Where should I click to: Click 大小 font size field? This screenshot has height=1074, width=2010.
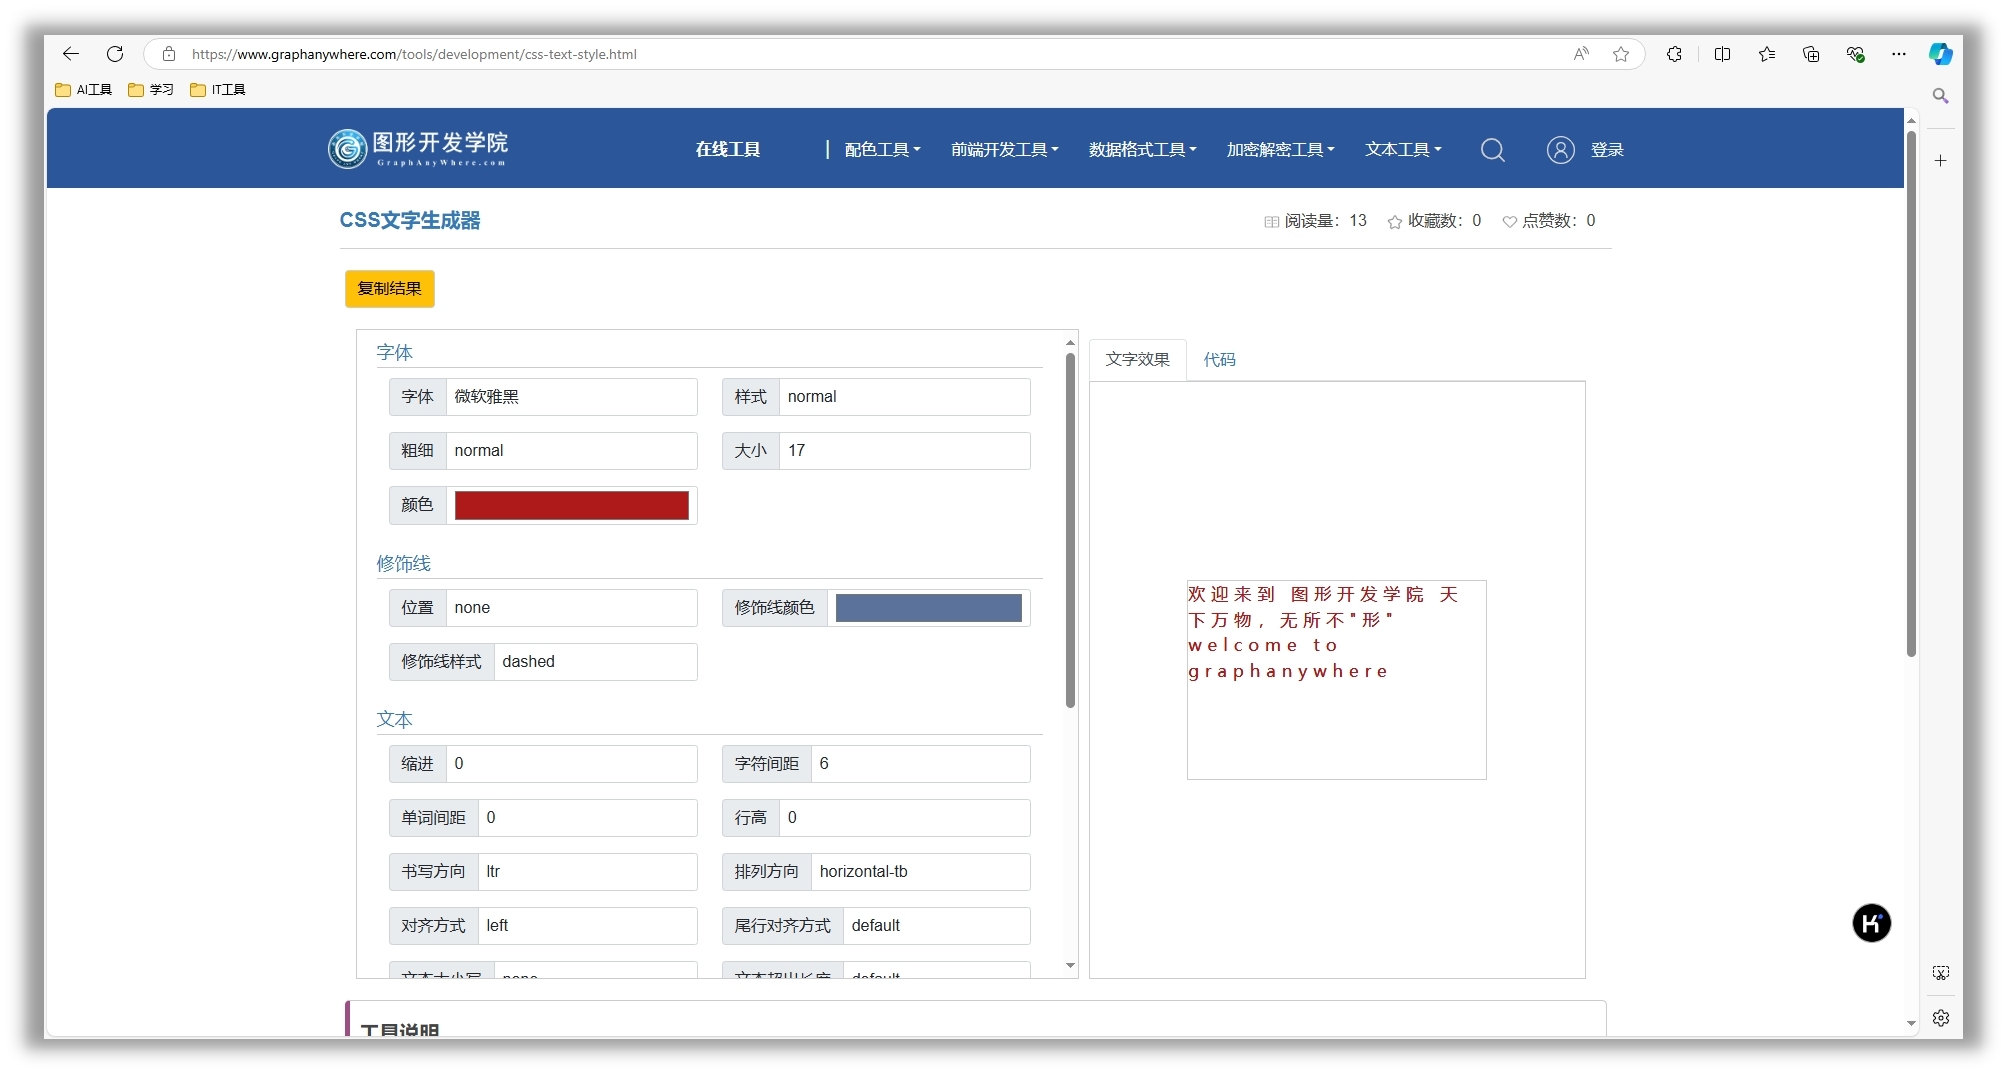904,451
